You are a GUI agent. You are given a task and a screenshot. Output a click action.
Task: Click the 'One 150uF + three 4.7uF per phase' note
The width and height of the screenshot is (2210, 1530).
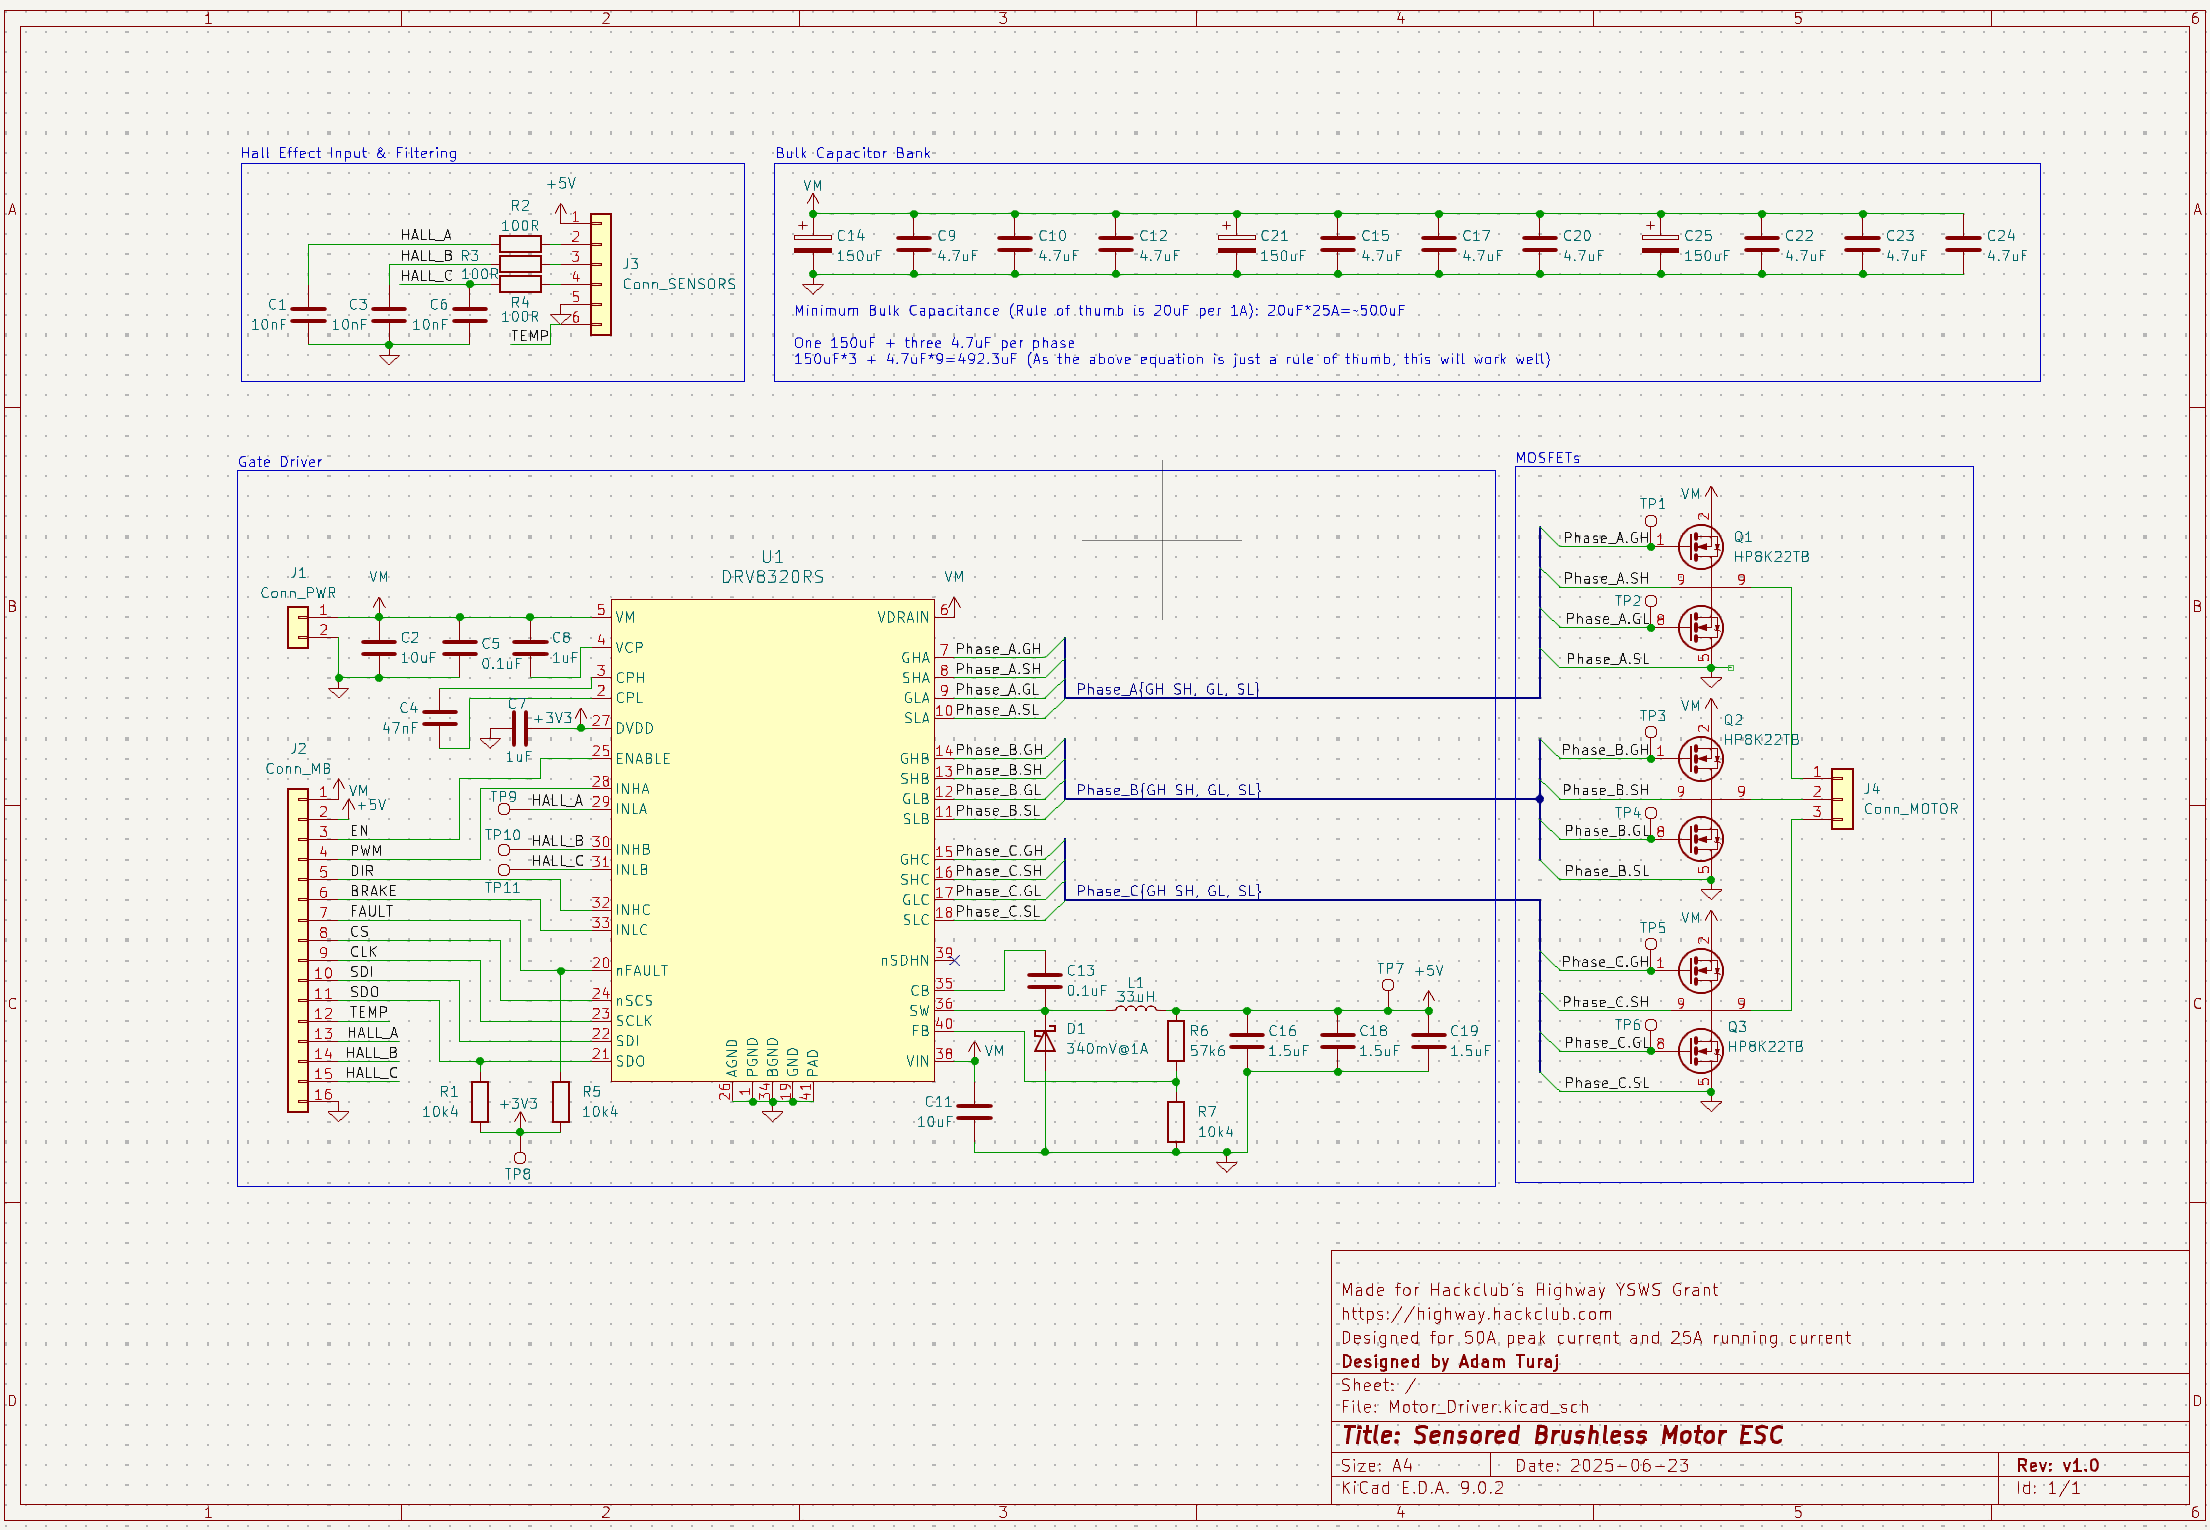coord(934,343)
